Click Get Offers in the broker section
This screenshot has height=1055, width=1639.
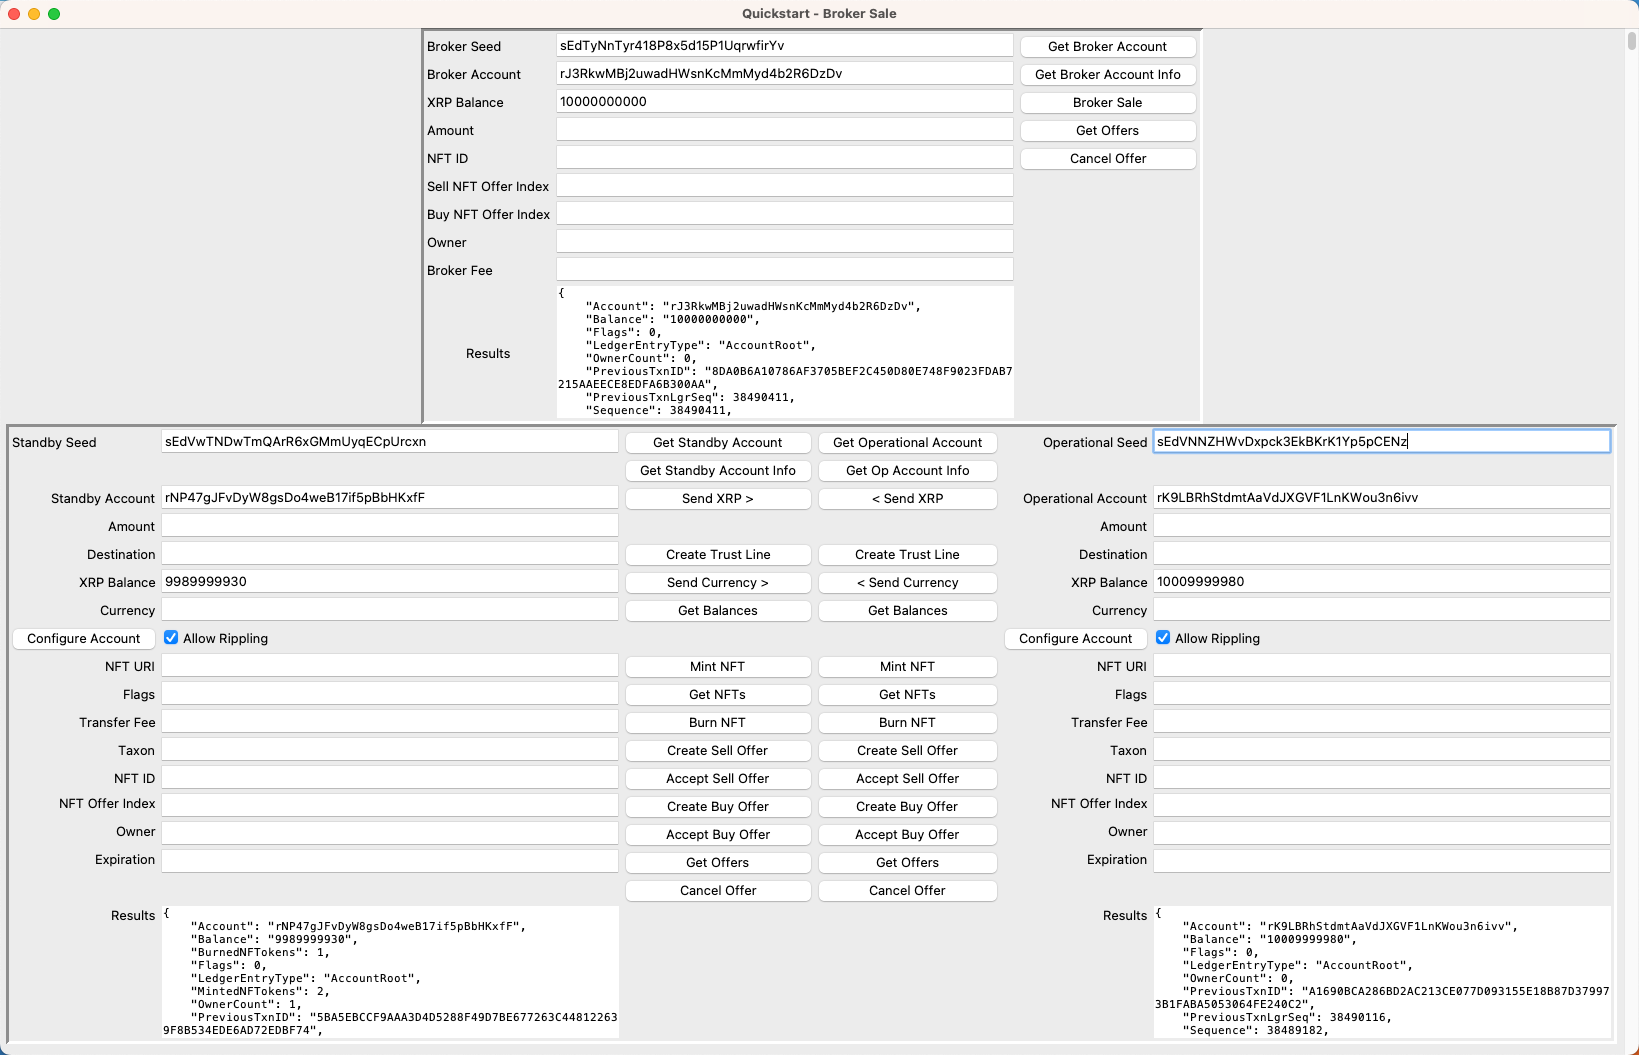[x=1107, y=130]
